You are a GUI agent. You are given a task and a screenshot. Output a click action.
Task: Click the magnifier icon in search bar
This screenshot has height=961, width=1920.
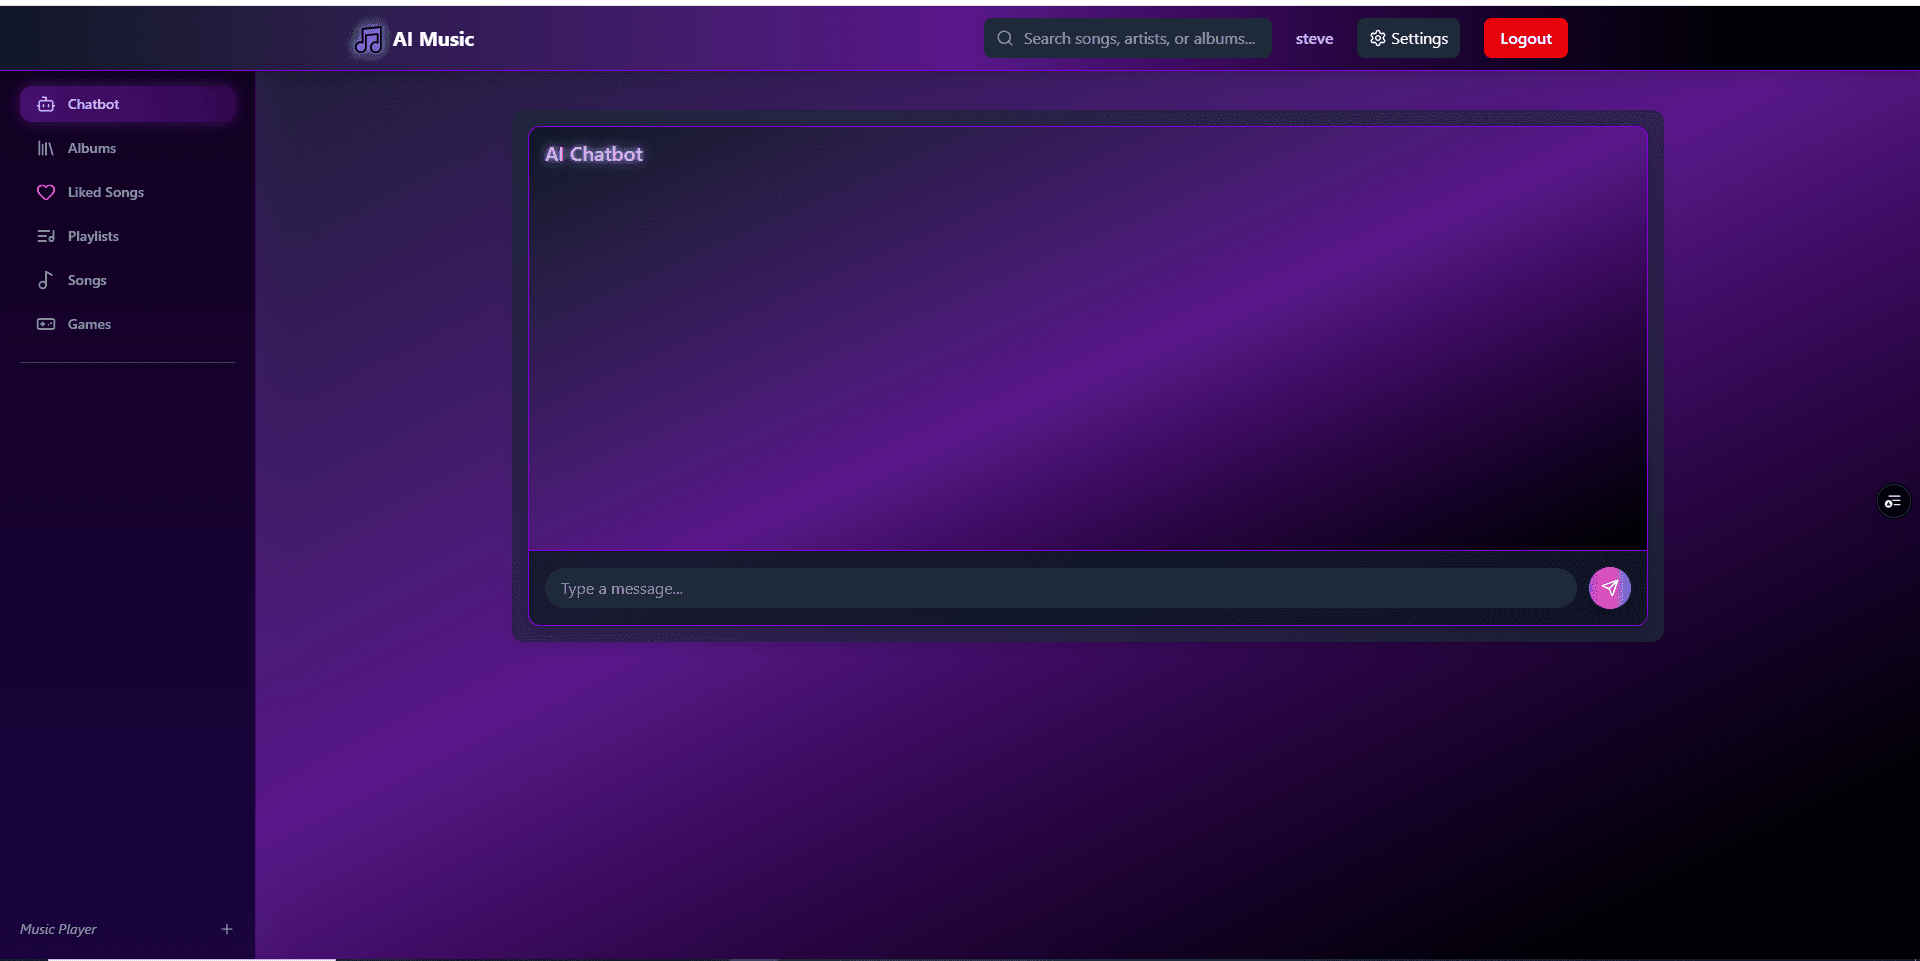[x=1005, y=38]
